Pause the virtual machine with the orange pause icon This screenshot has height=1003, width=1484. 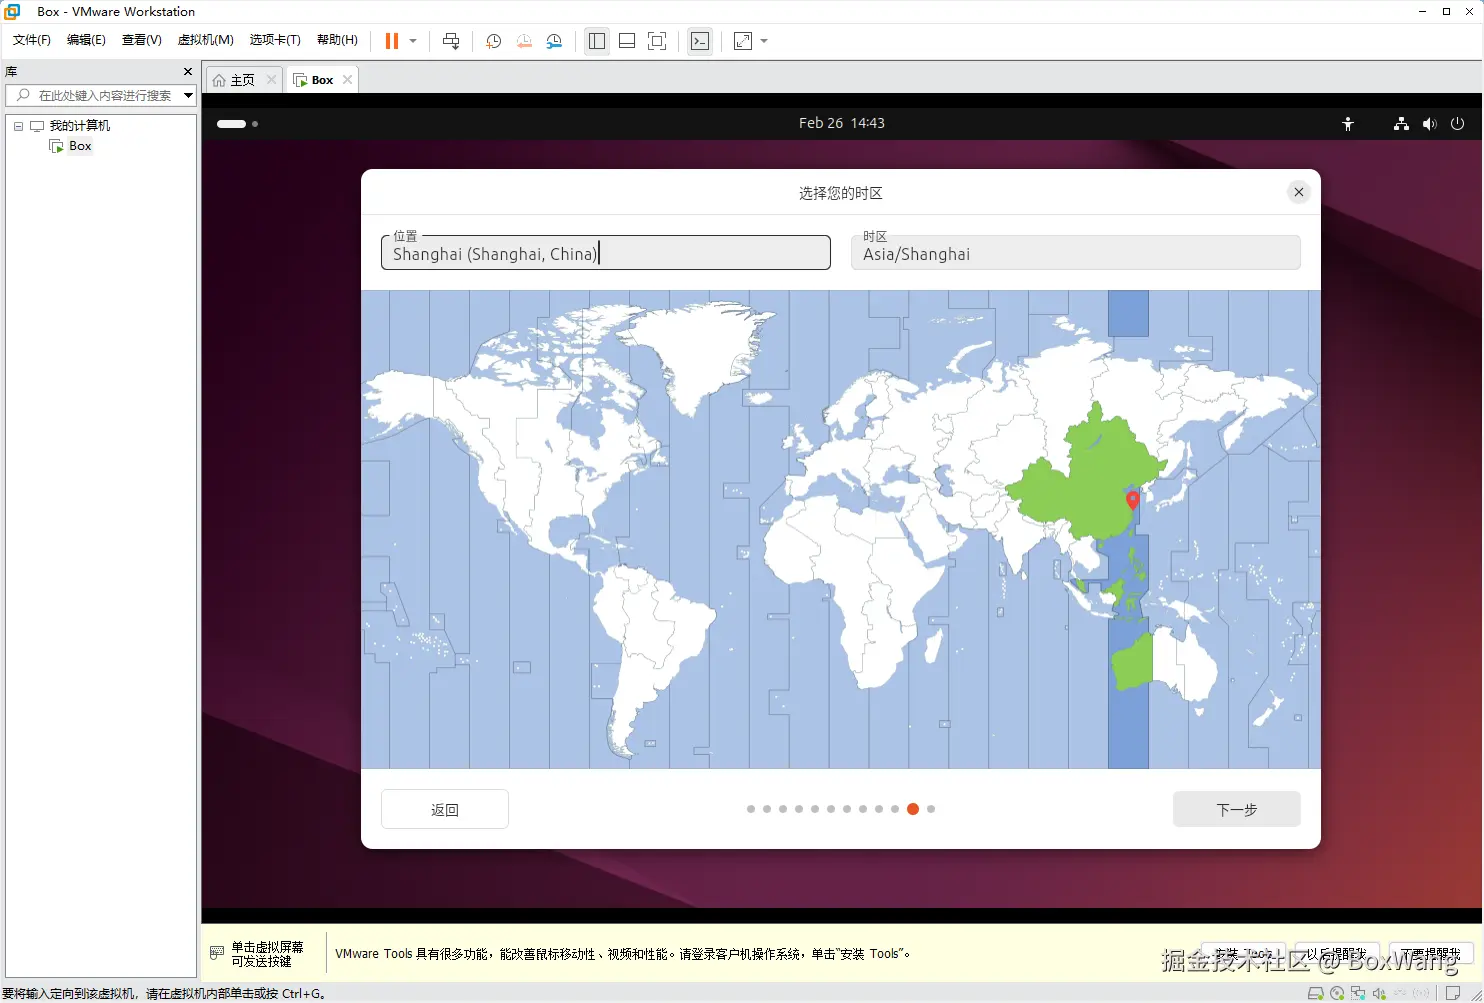(x=392, y=41)
